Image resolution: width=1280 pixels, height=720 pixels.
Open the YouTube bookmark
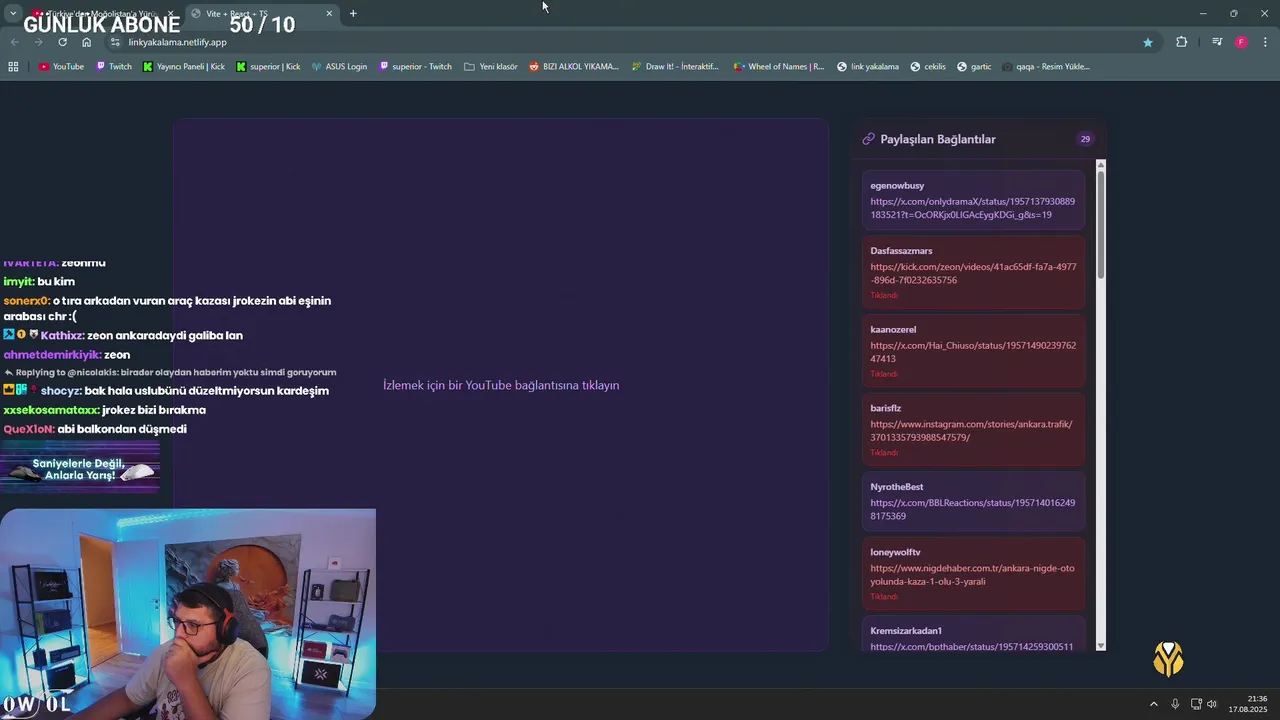61,67
